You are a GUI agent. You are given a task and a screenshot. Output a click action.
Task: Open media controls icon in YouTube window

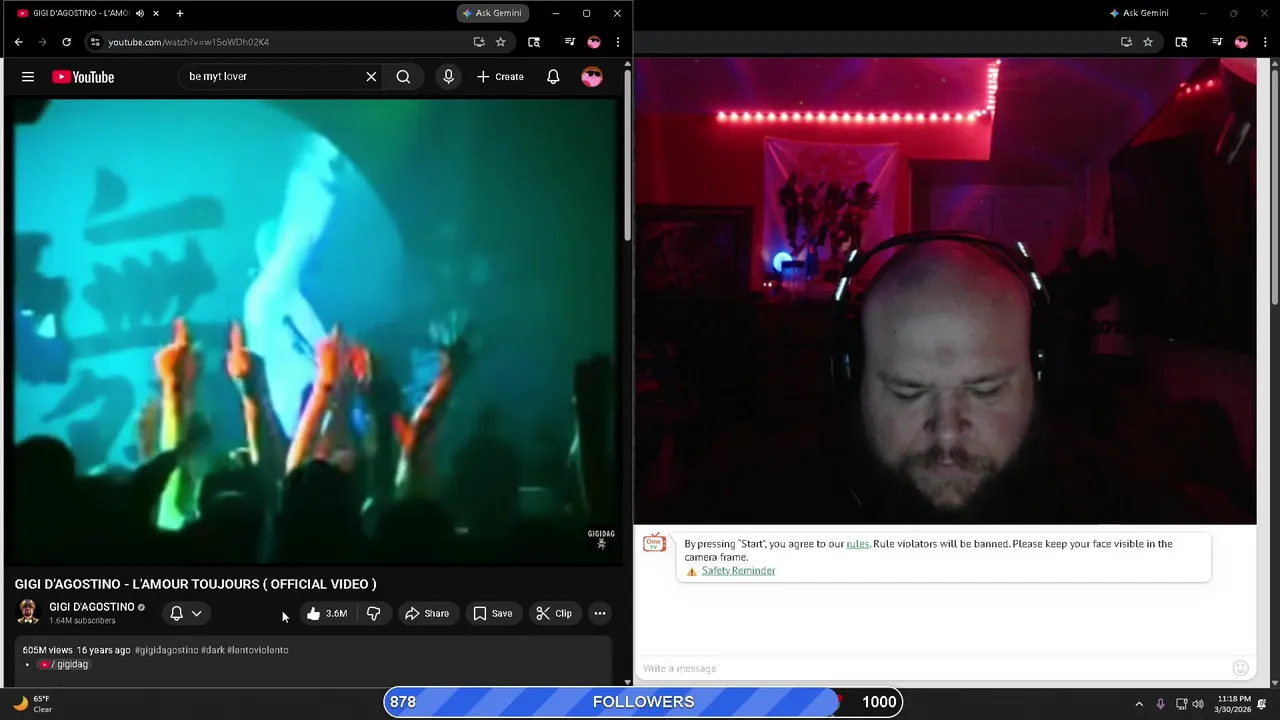tap(570, 42)
